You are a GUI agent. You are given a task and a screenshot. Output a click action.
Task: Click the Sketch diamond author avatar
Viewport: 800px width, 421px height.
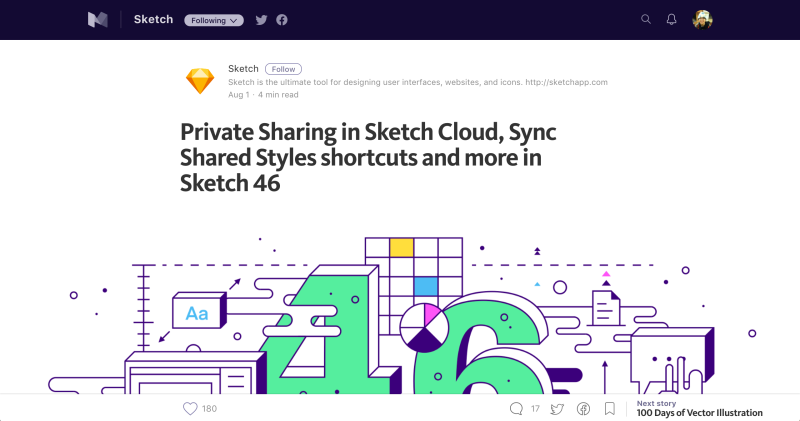coord(199,81)
